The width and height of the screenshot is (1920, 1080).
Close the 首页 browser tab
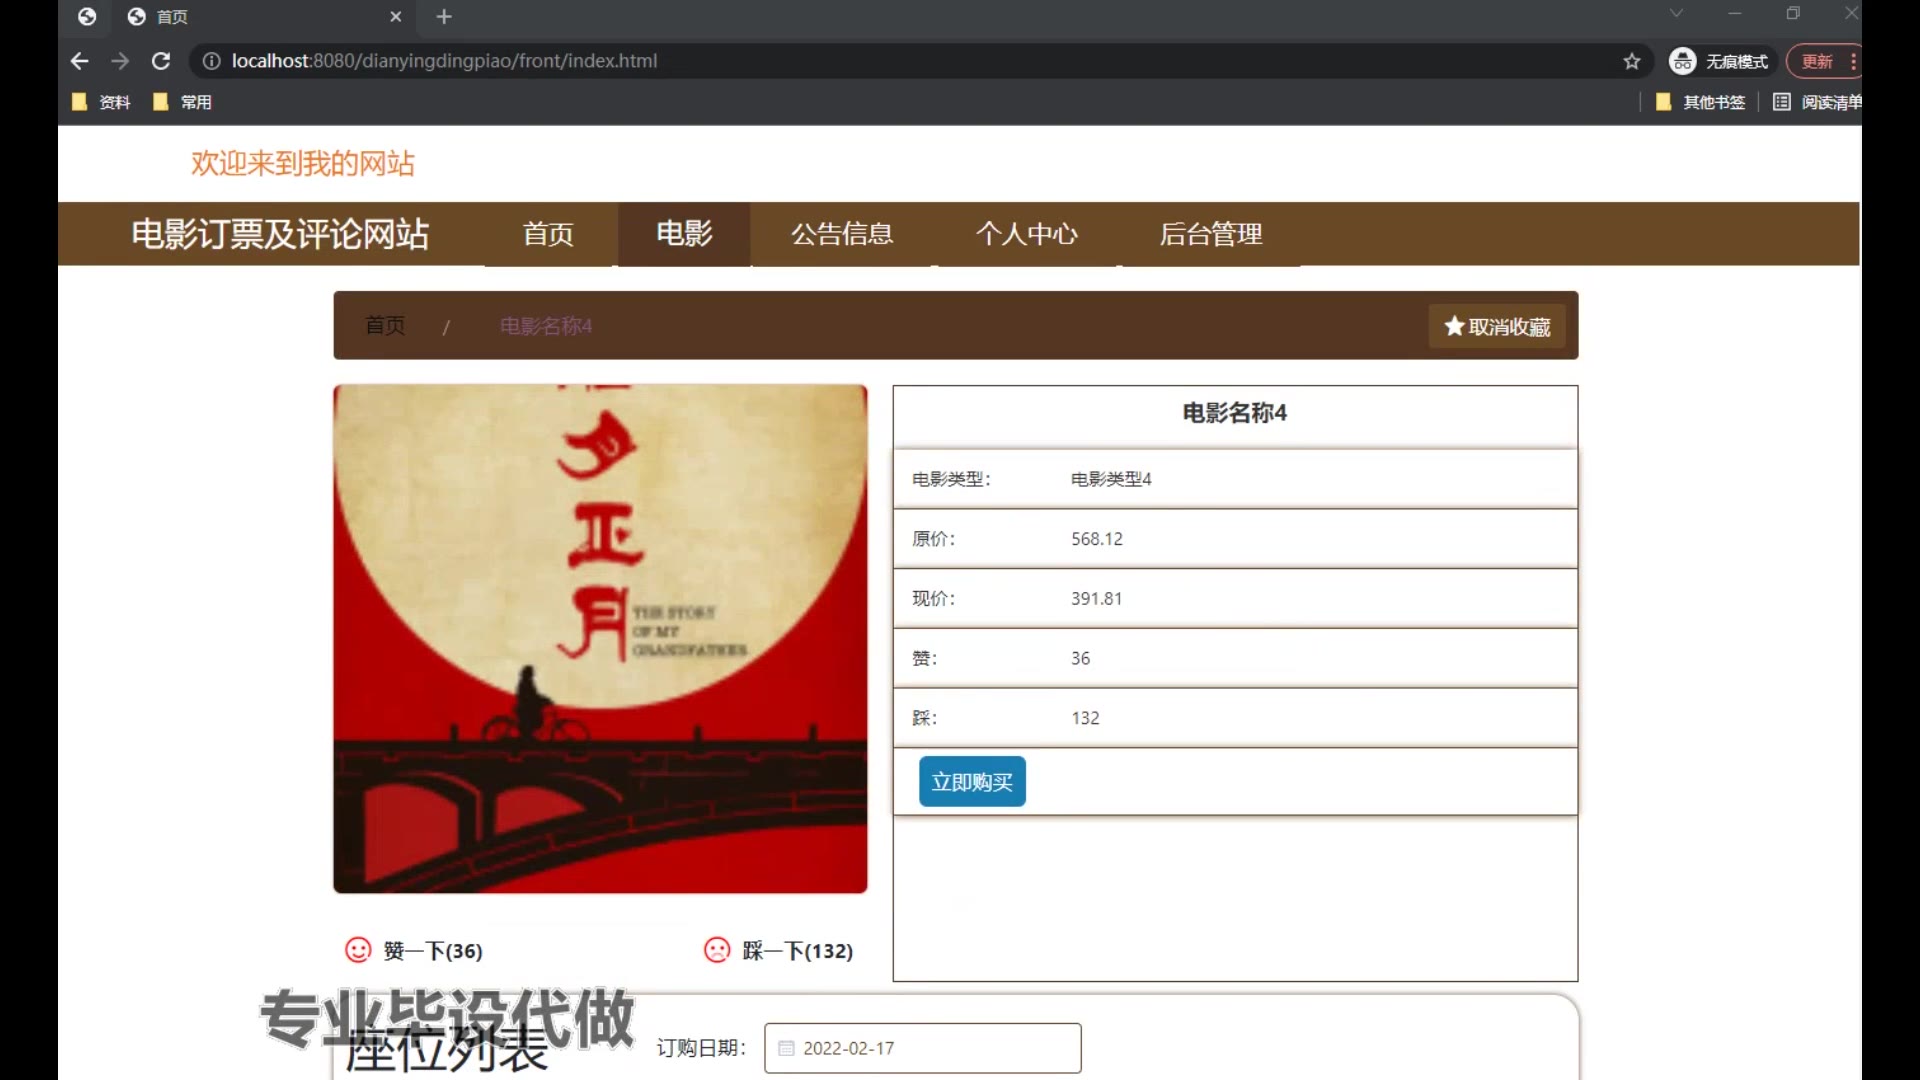(395, 17)
